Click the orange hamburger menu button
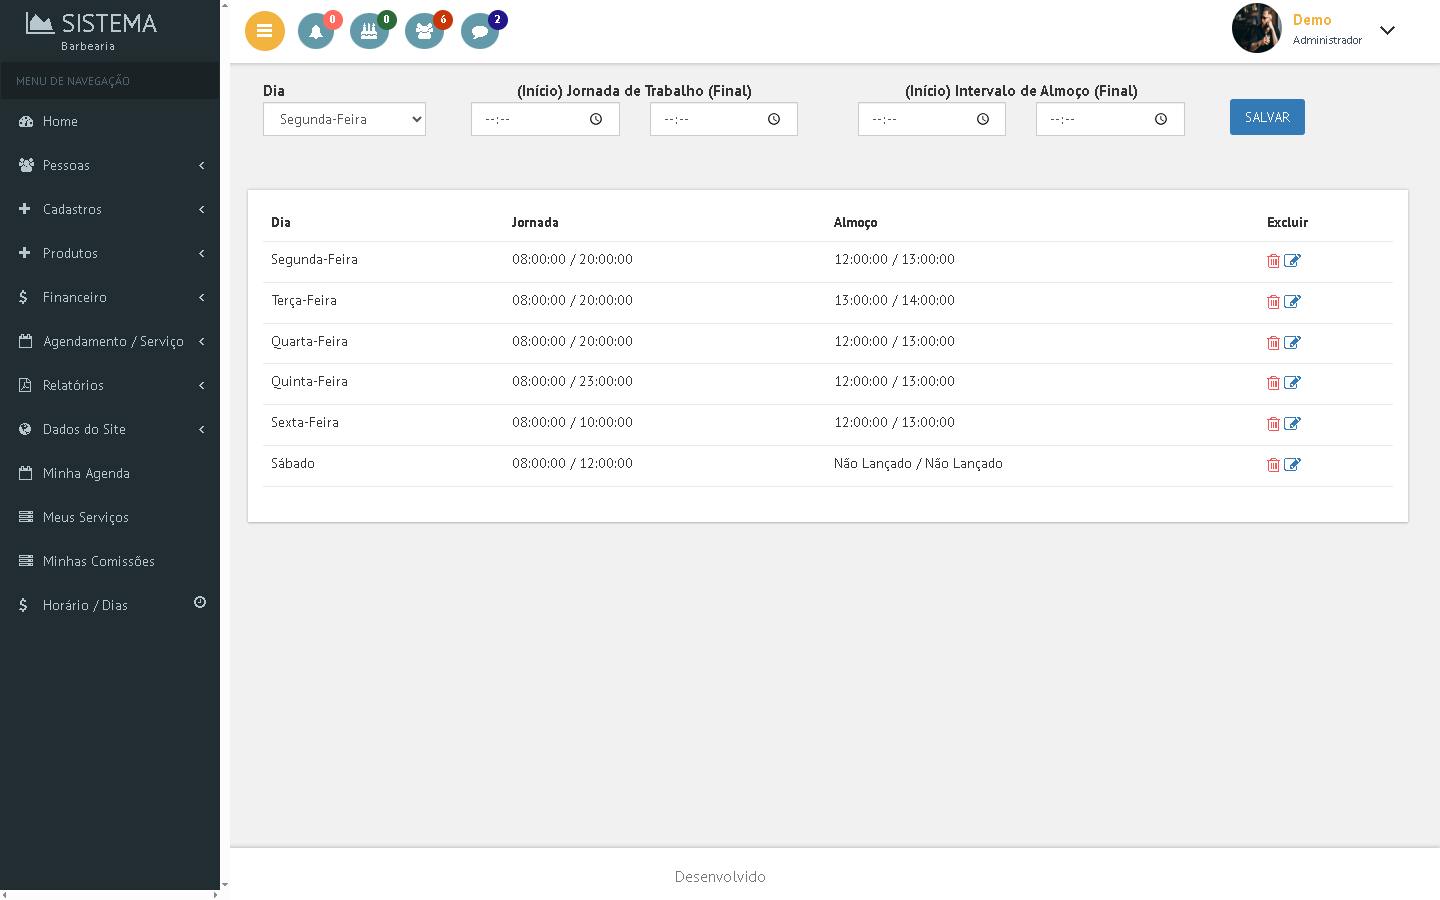 click(264, 31)
